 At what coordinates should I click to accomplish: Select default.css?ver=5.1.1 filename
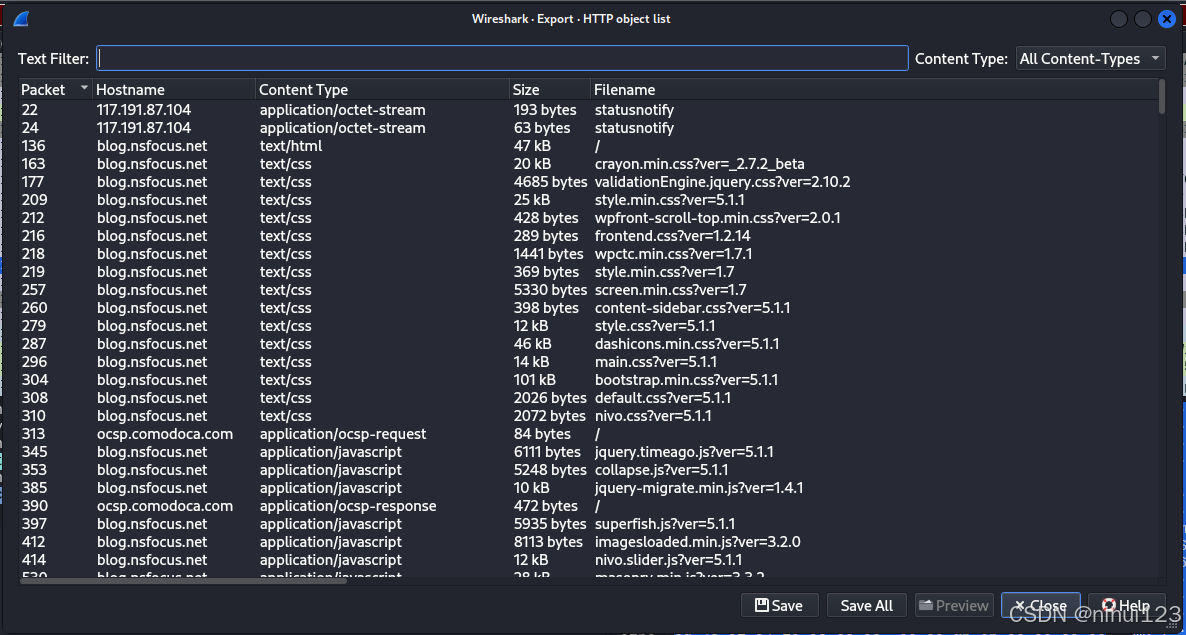tap(663, 398)
